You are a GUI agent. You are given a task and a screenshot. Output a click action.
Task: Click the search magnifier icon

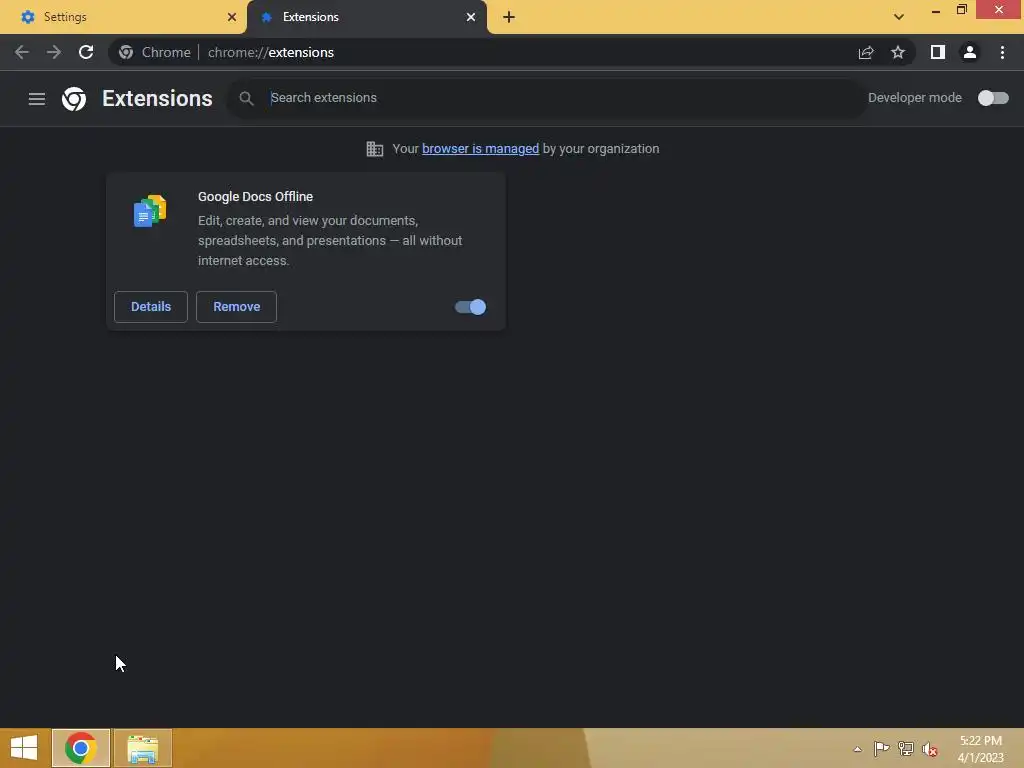pyautogui.click(x=246, y=99)
